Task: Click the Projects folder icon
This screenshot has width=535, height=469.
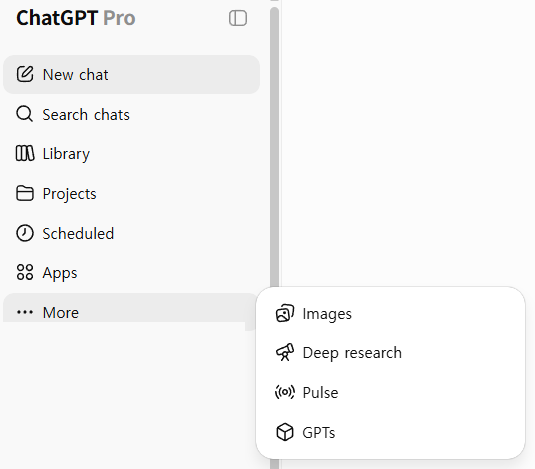Action: (25, 193)
